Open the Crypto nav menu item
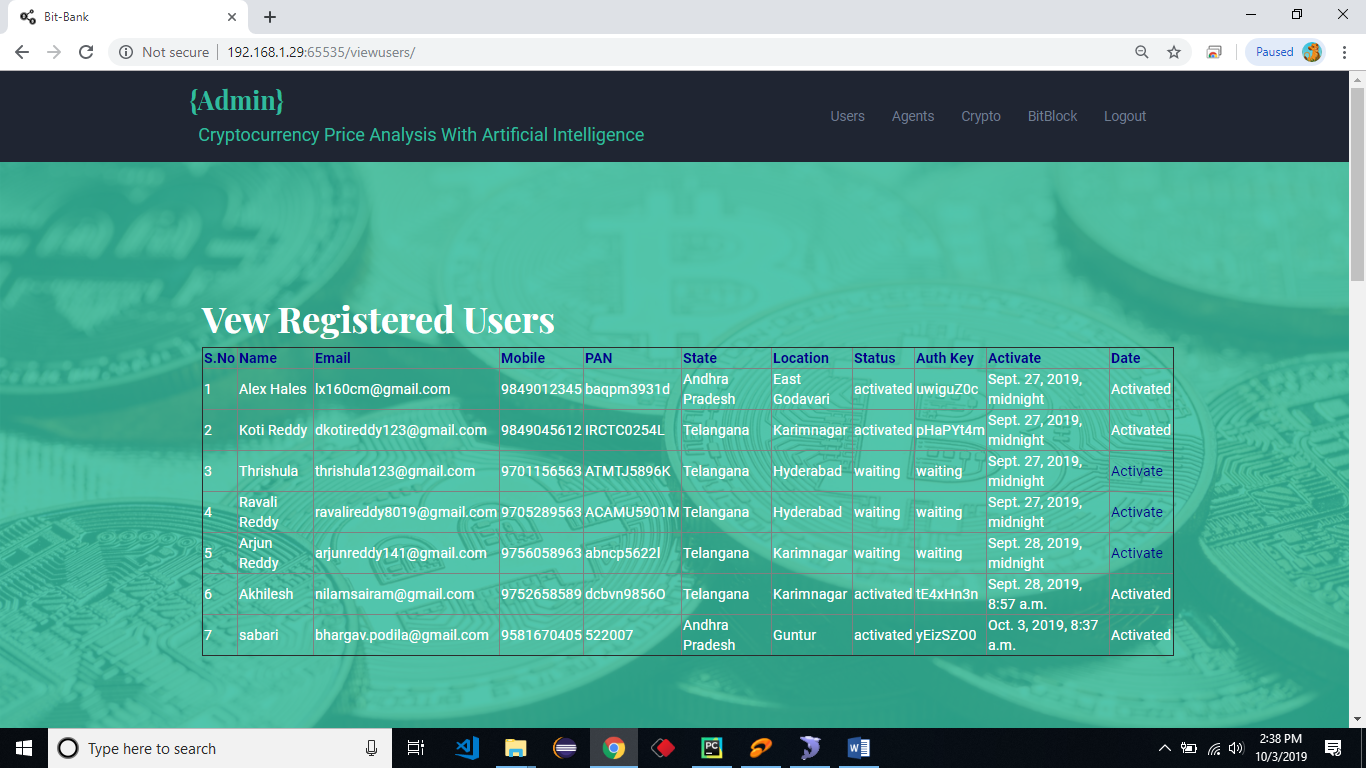This screenshot has height=768, width=1366. coord(981,116)
